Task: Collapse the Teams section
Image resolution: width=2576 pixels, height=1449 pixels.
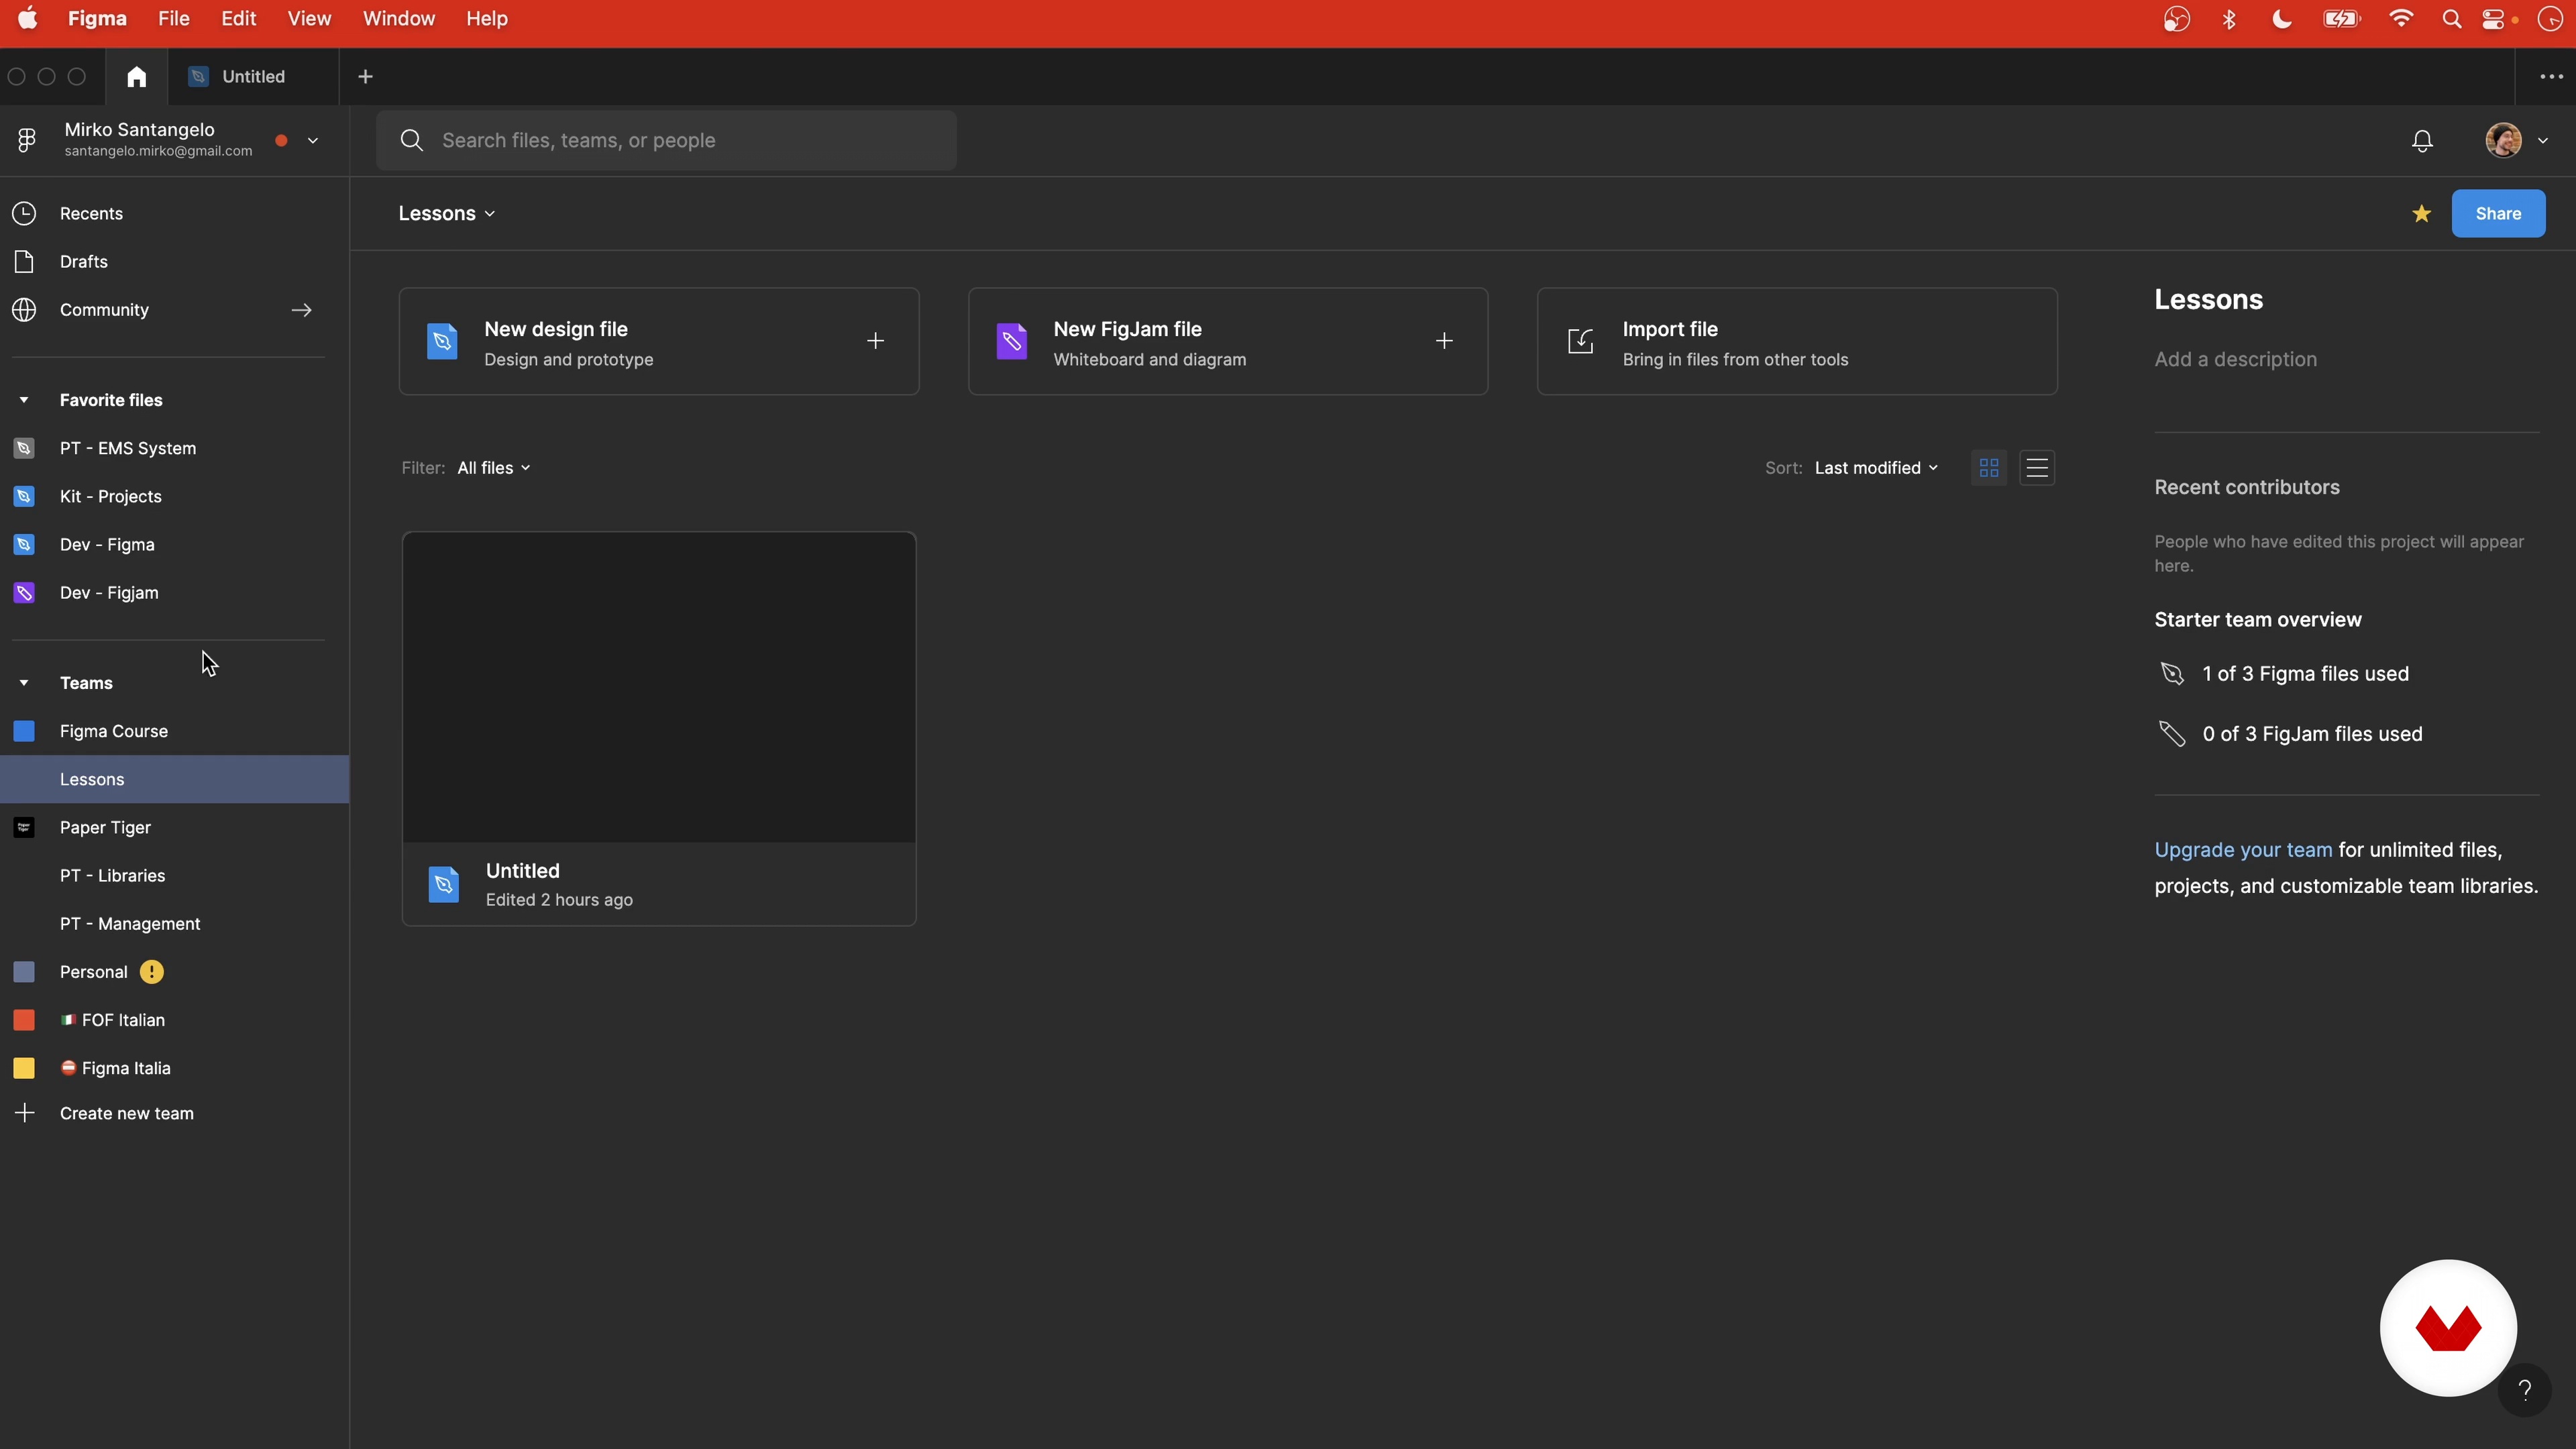Action: coord(24,683)
